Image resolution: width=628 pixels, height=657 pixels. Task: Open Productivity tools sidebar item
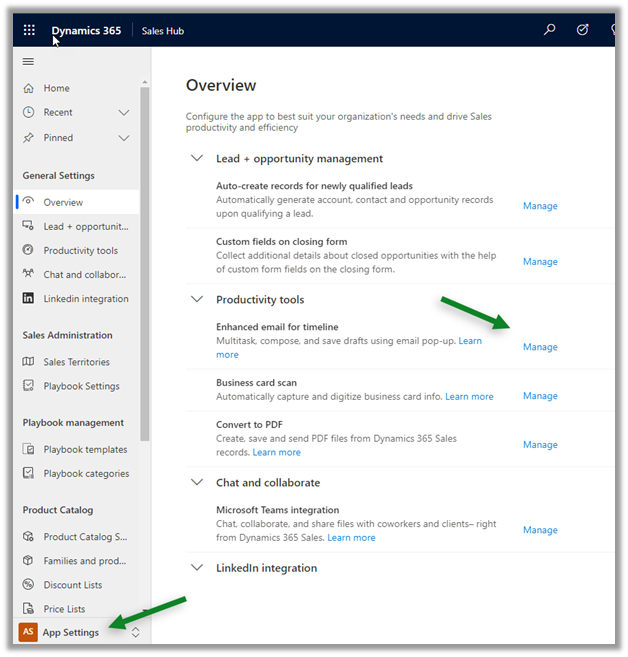click(x=80, y=251)
